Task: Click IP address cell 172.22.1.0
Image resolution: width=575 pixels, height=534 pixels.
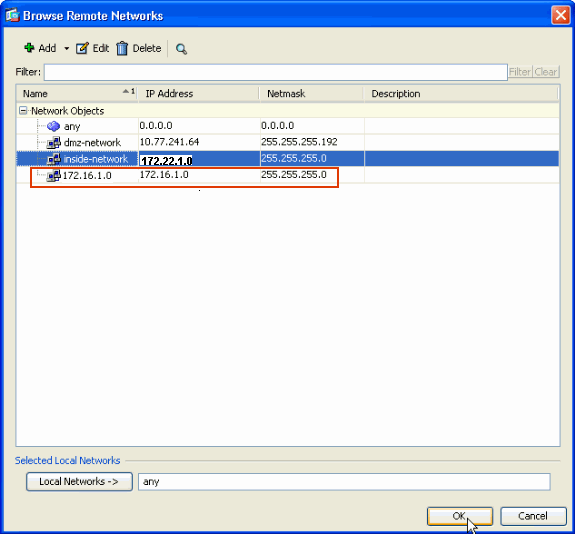Action: coord(166,161)
